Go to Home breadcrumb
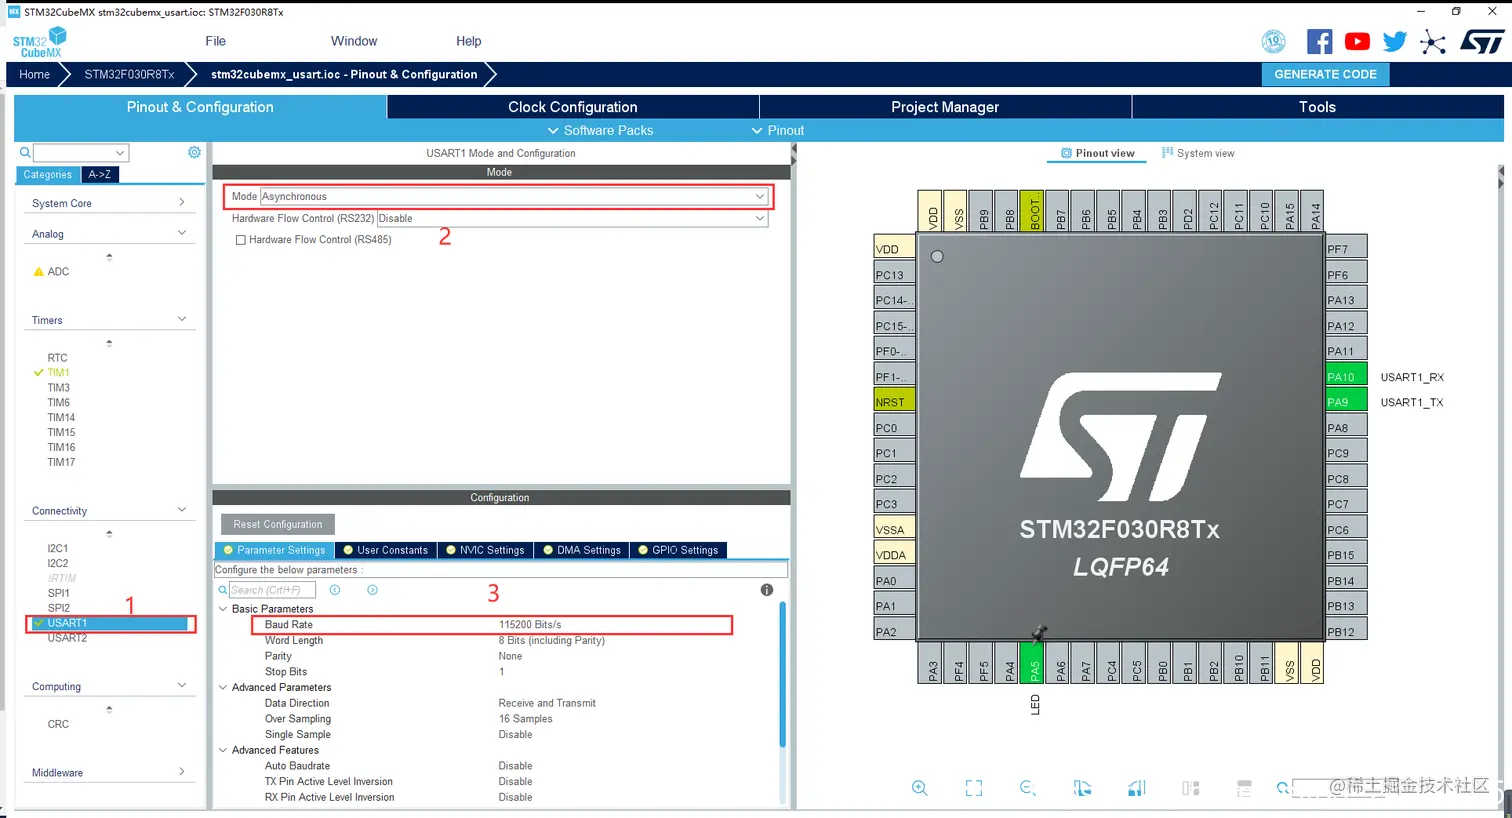 coord(34,74)
